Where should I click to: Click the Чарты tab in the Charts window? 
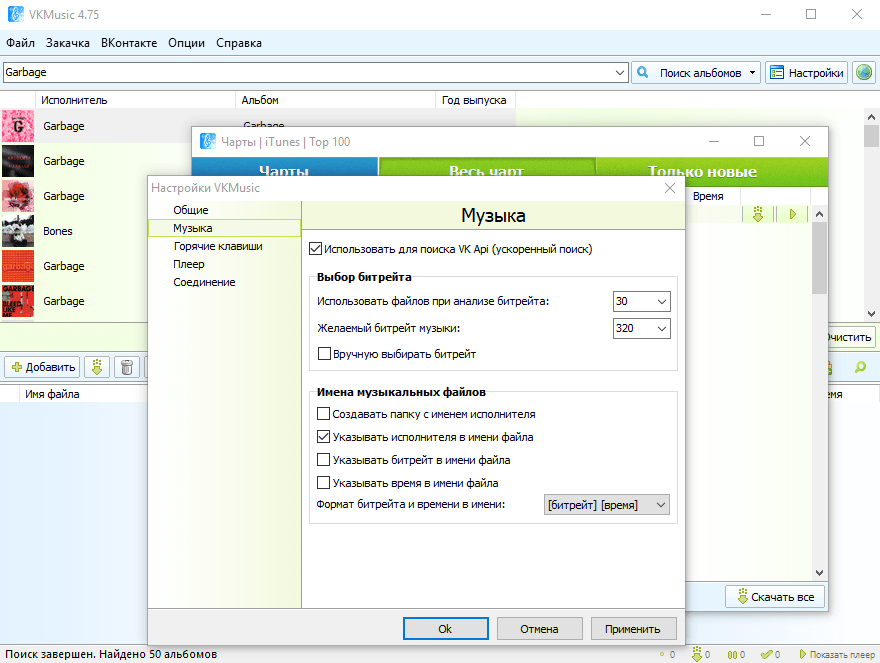pyautogui.click(x=285, y=168)
